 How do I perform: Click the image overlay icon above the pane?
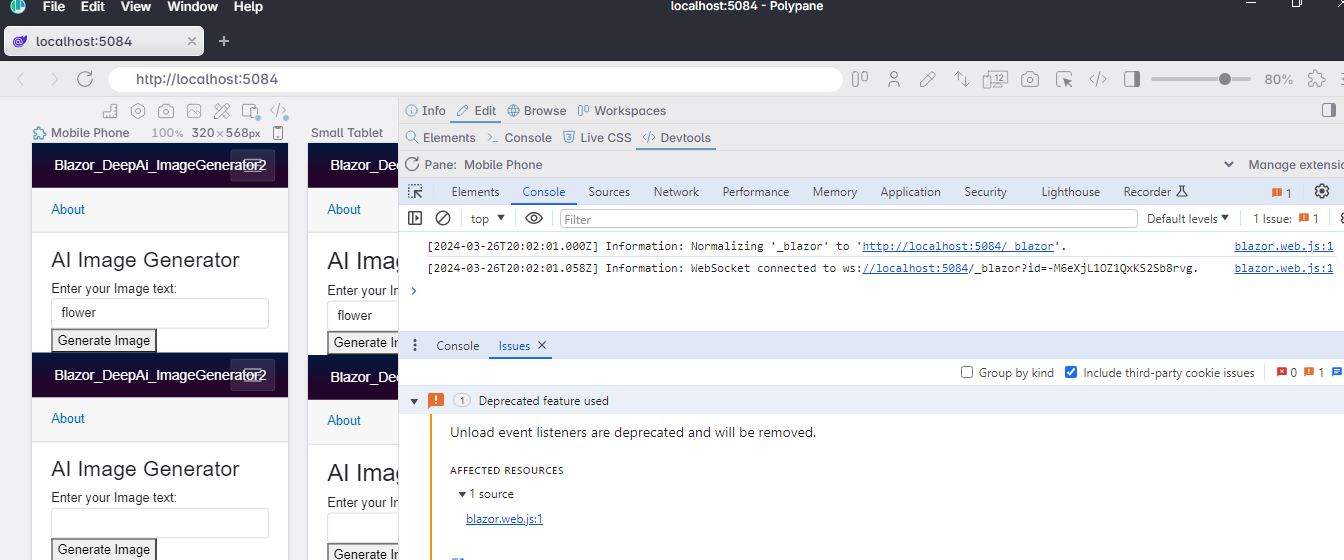[194, 111]
